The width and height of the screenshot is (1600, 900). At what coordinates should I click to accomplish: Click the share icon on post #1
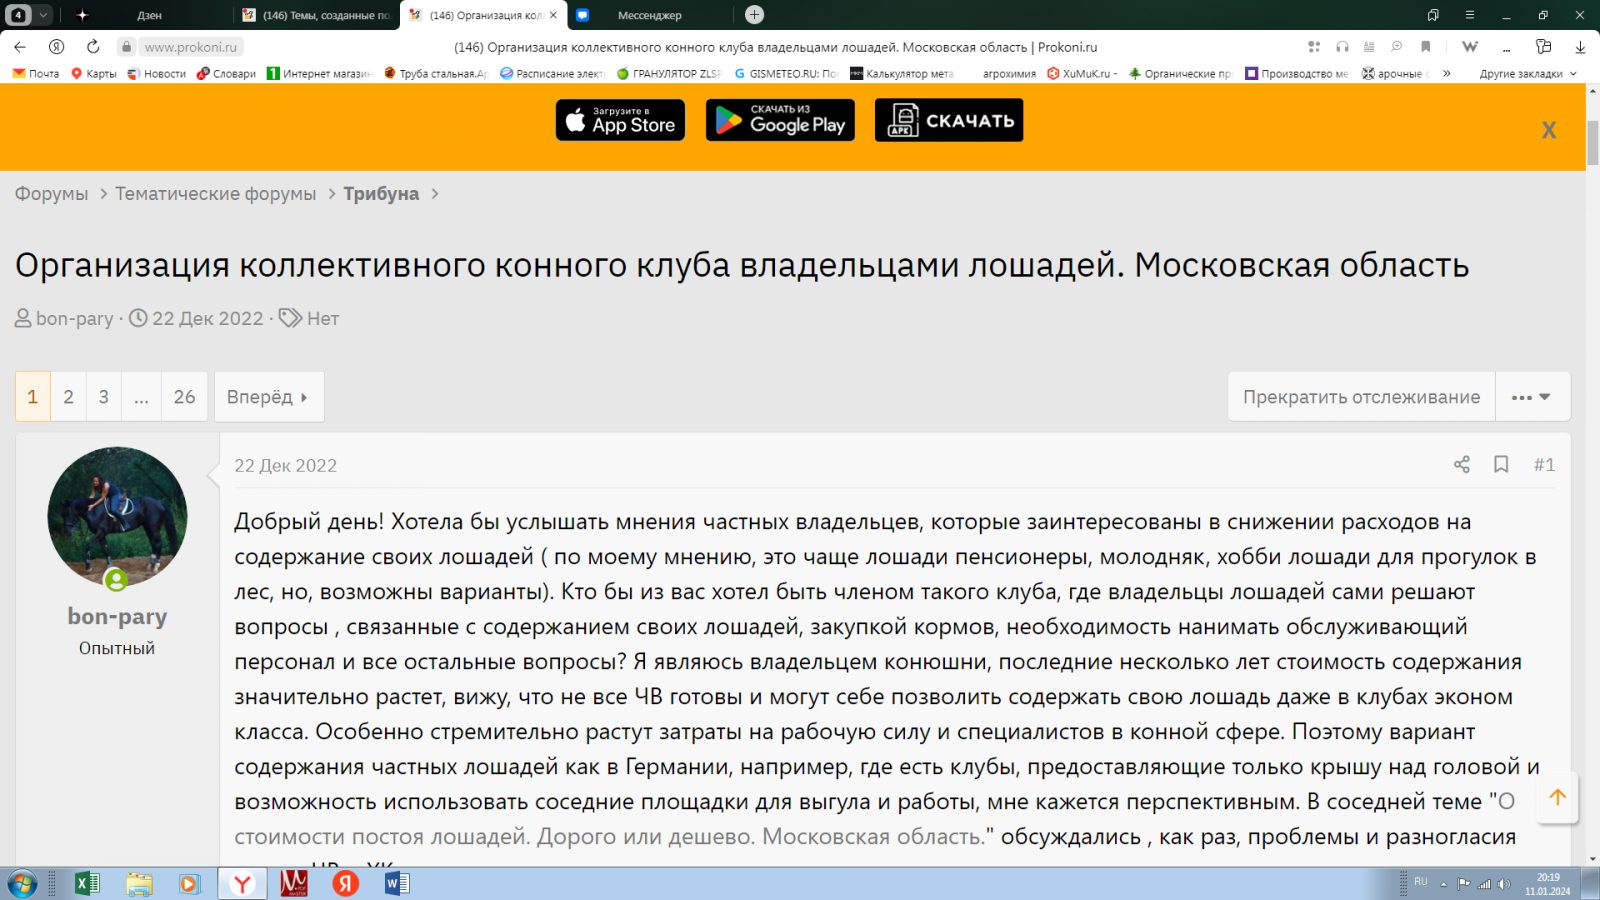[1461, 465]
